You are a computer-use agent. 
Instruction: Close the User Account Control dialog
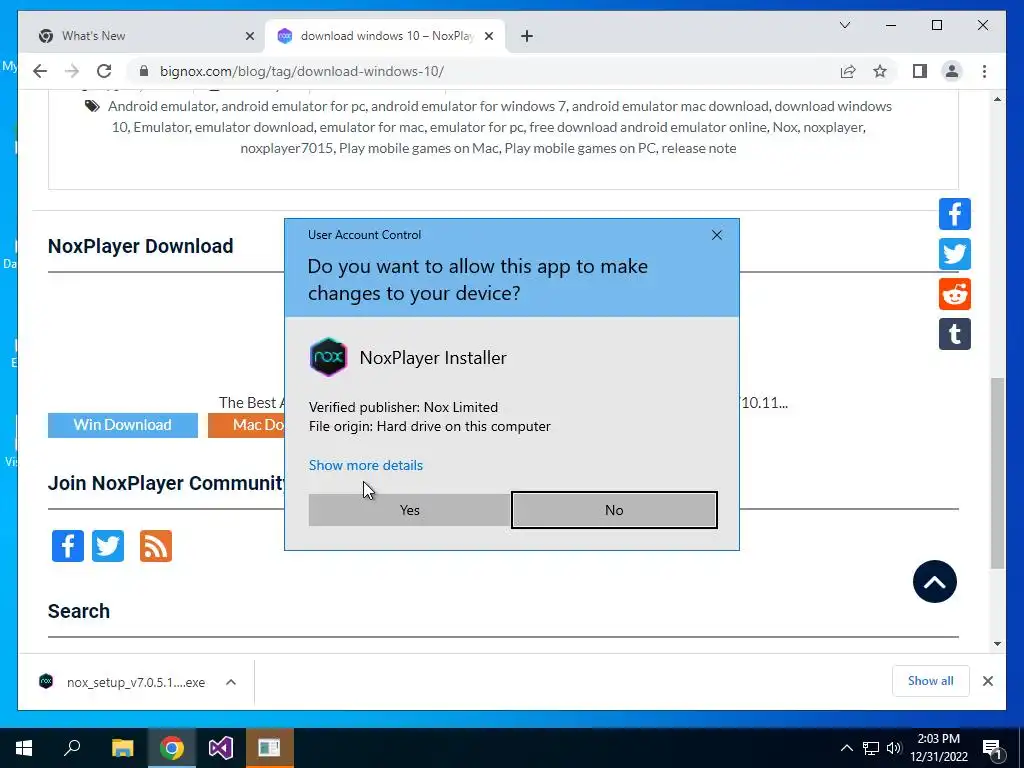[x=716, y=235]
